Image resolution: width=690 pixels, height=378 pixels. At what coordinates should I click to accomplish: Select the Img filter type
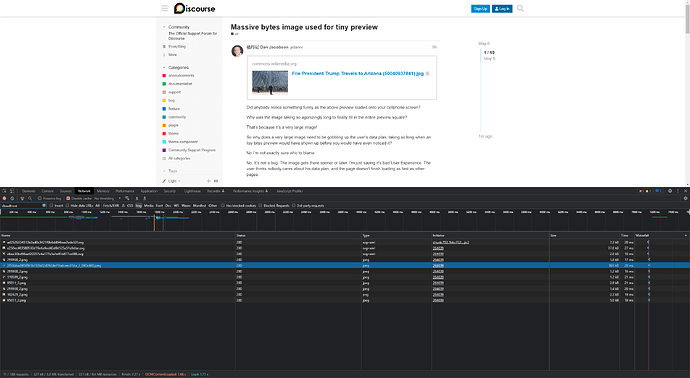click(x=139, y=206)
